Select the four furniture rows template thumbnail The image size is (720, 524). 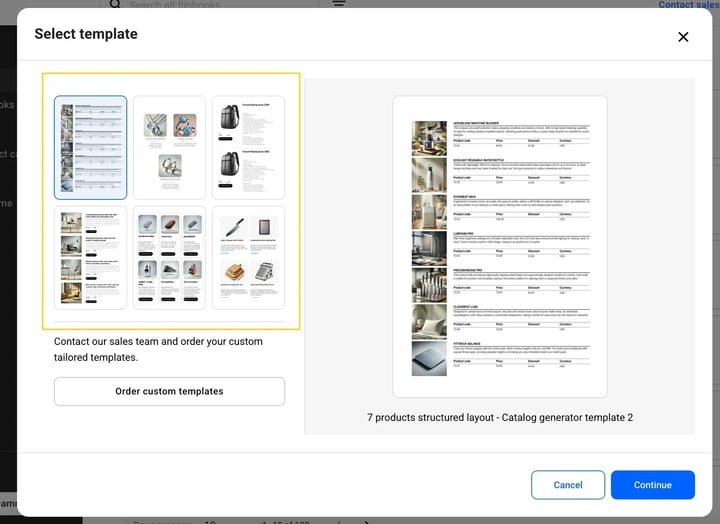pos(90,258)
